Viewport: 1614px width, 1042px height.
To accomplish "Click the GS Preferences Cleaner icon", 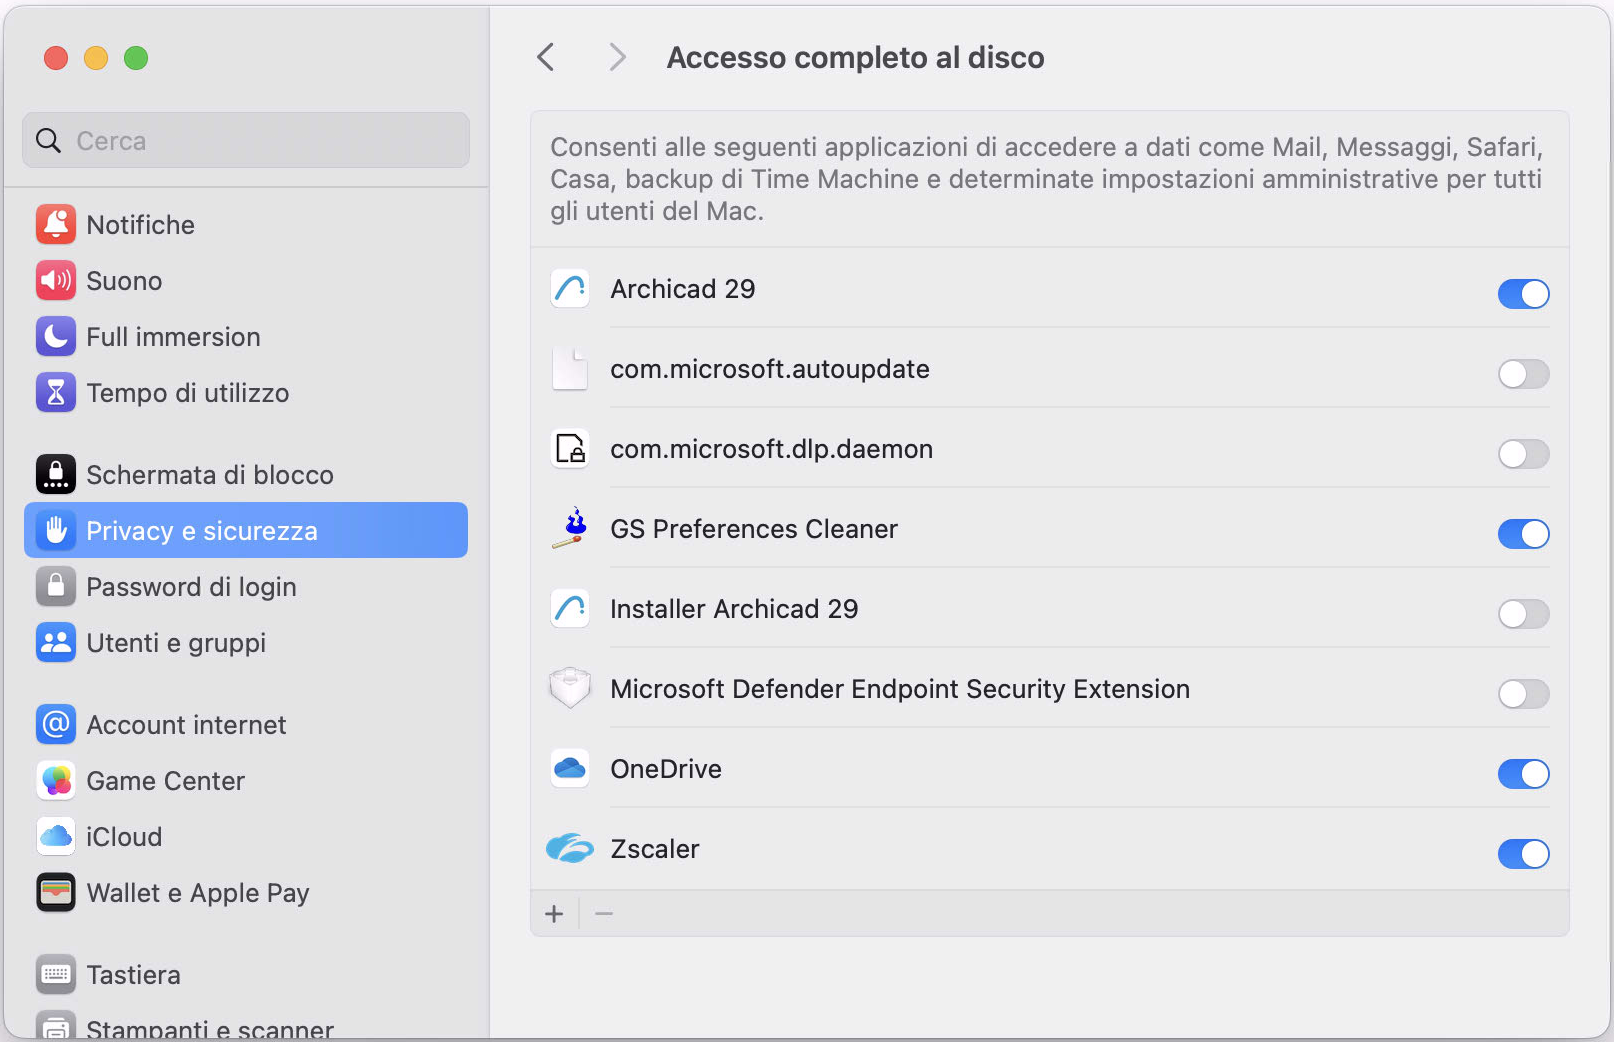I will pos(569,529).
